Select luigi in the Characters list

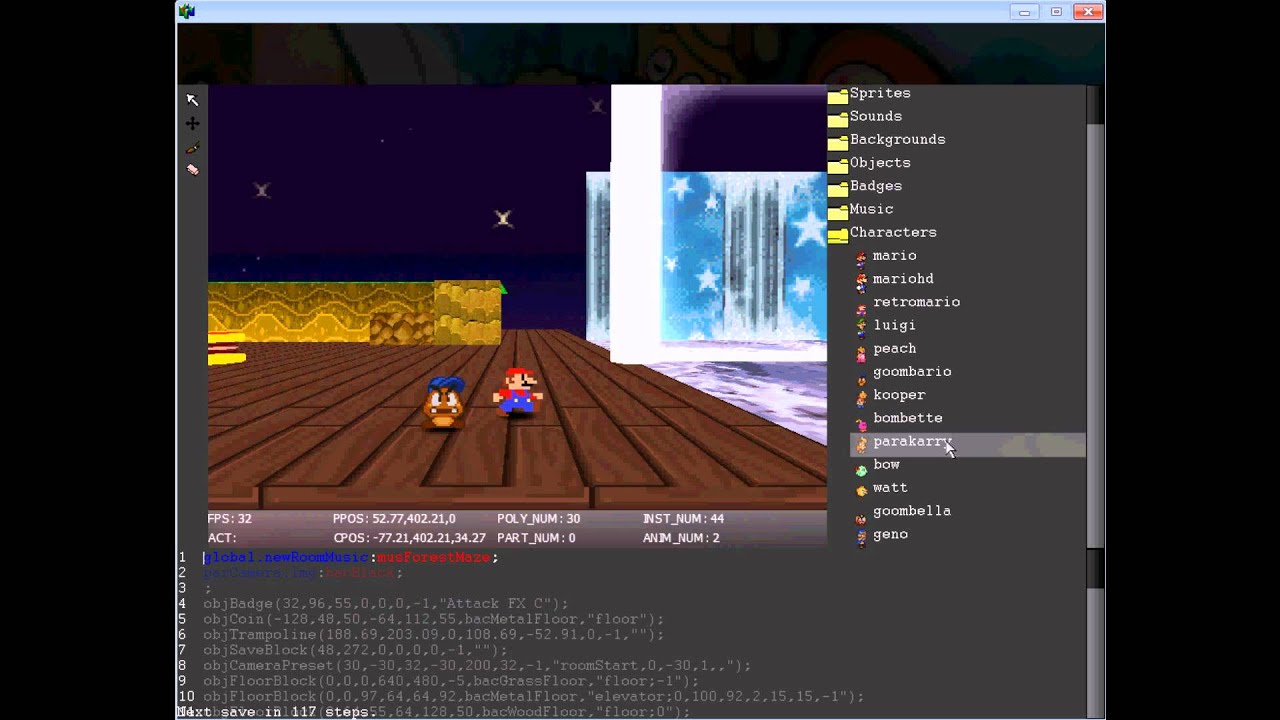(894, 325)
